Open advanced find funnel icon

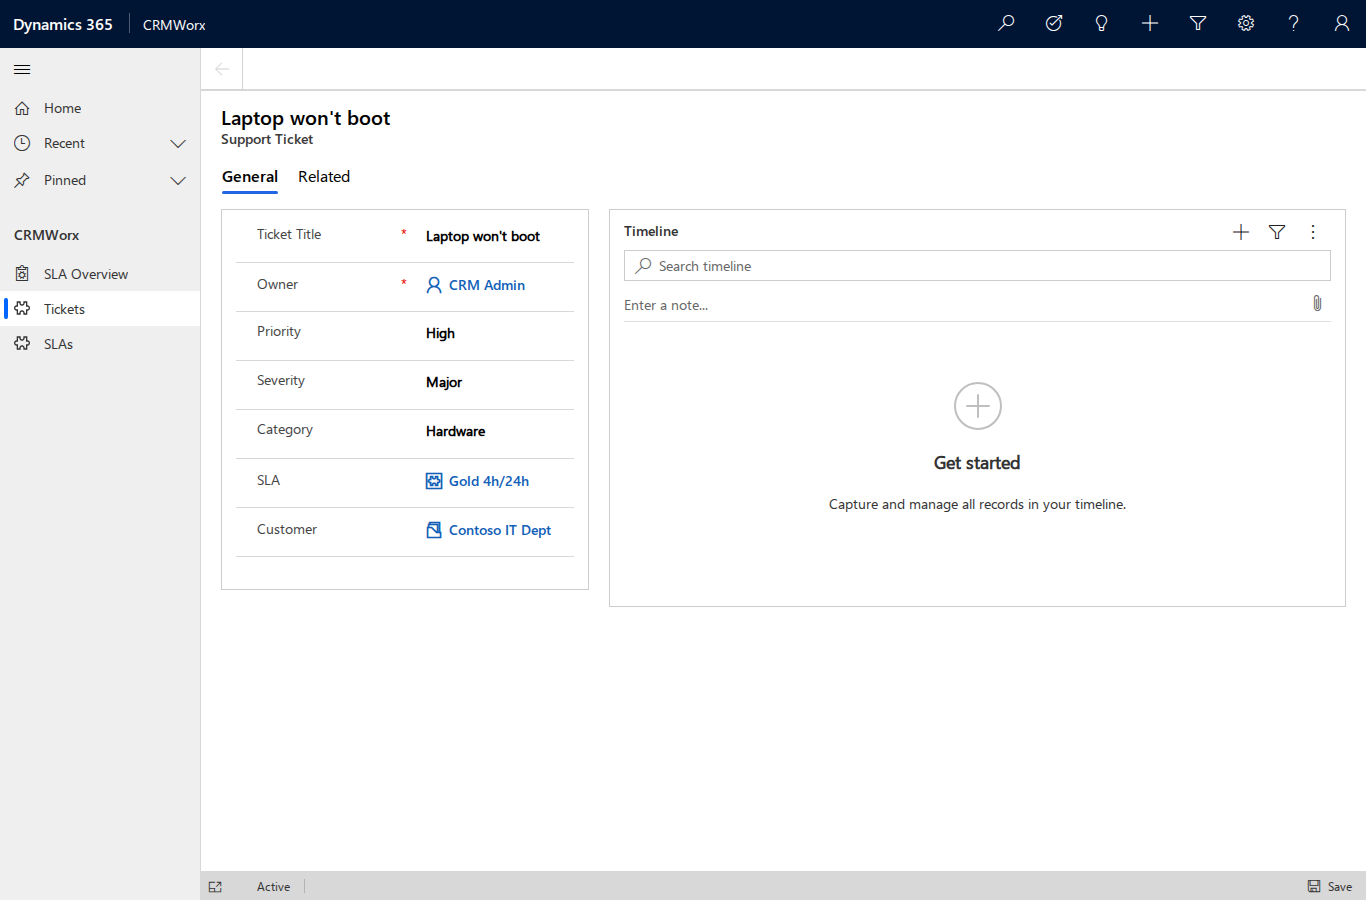click(x=1198, y=23)
